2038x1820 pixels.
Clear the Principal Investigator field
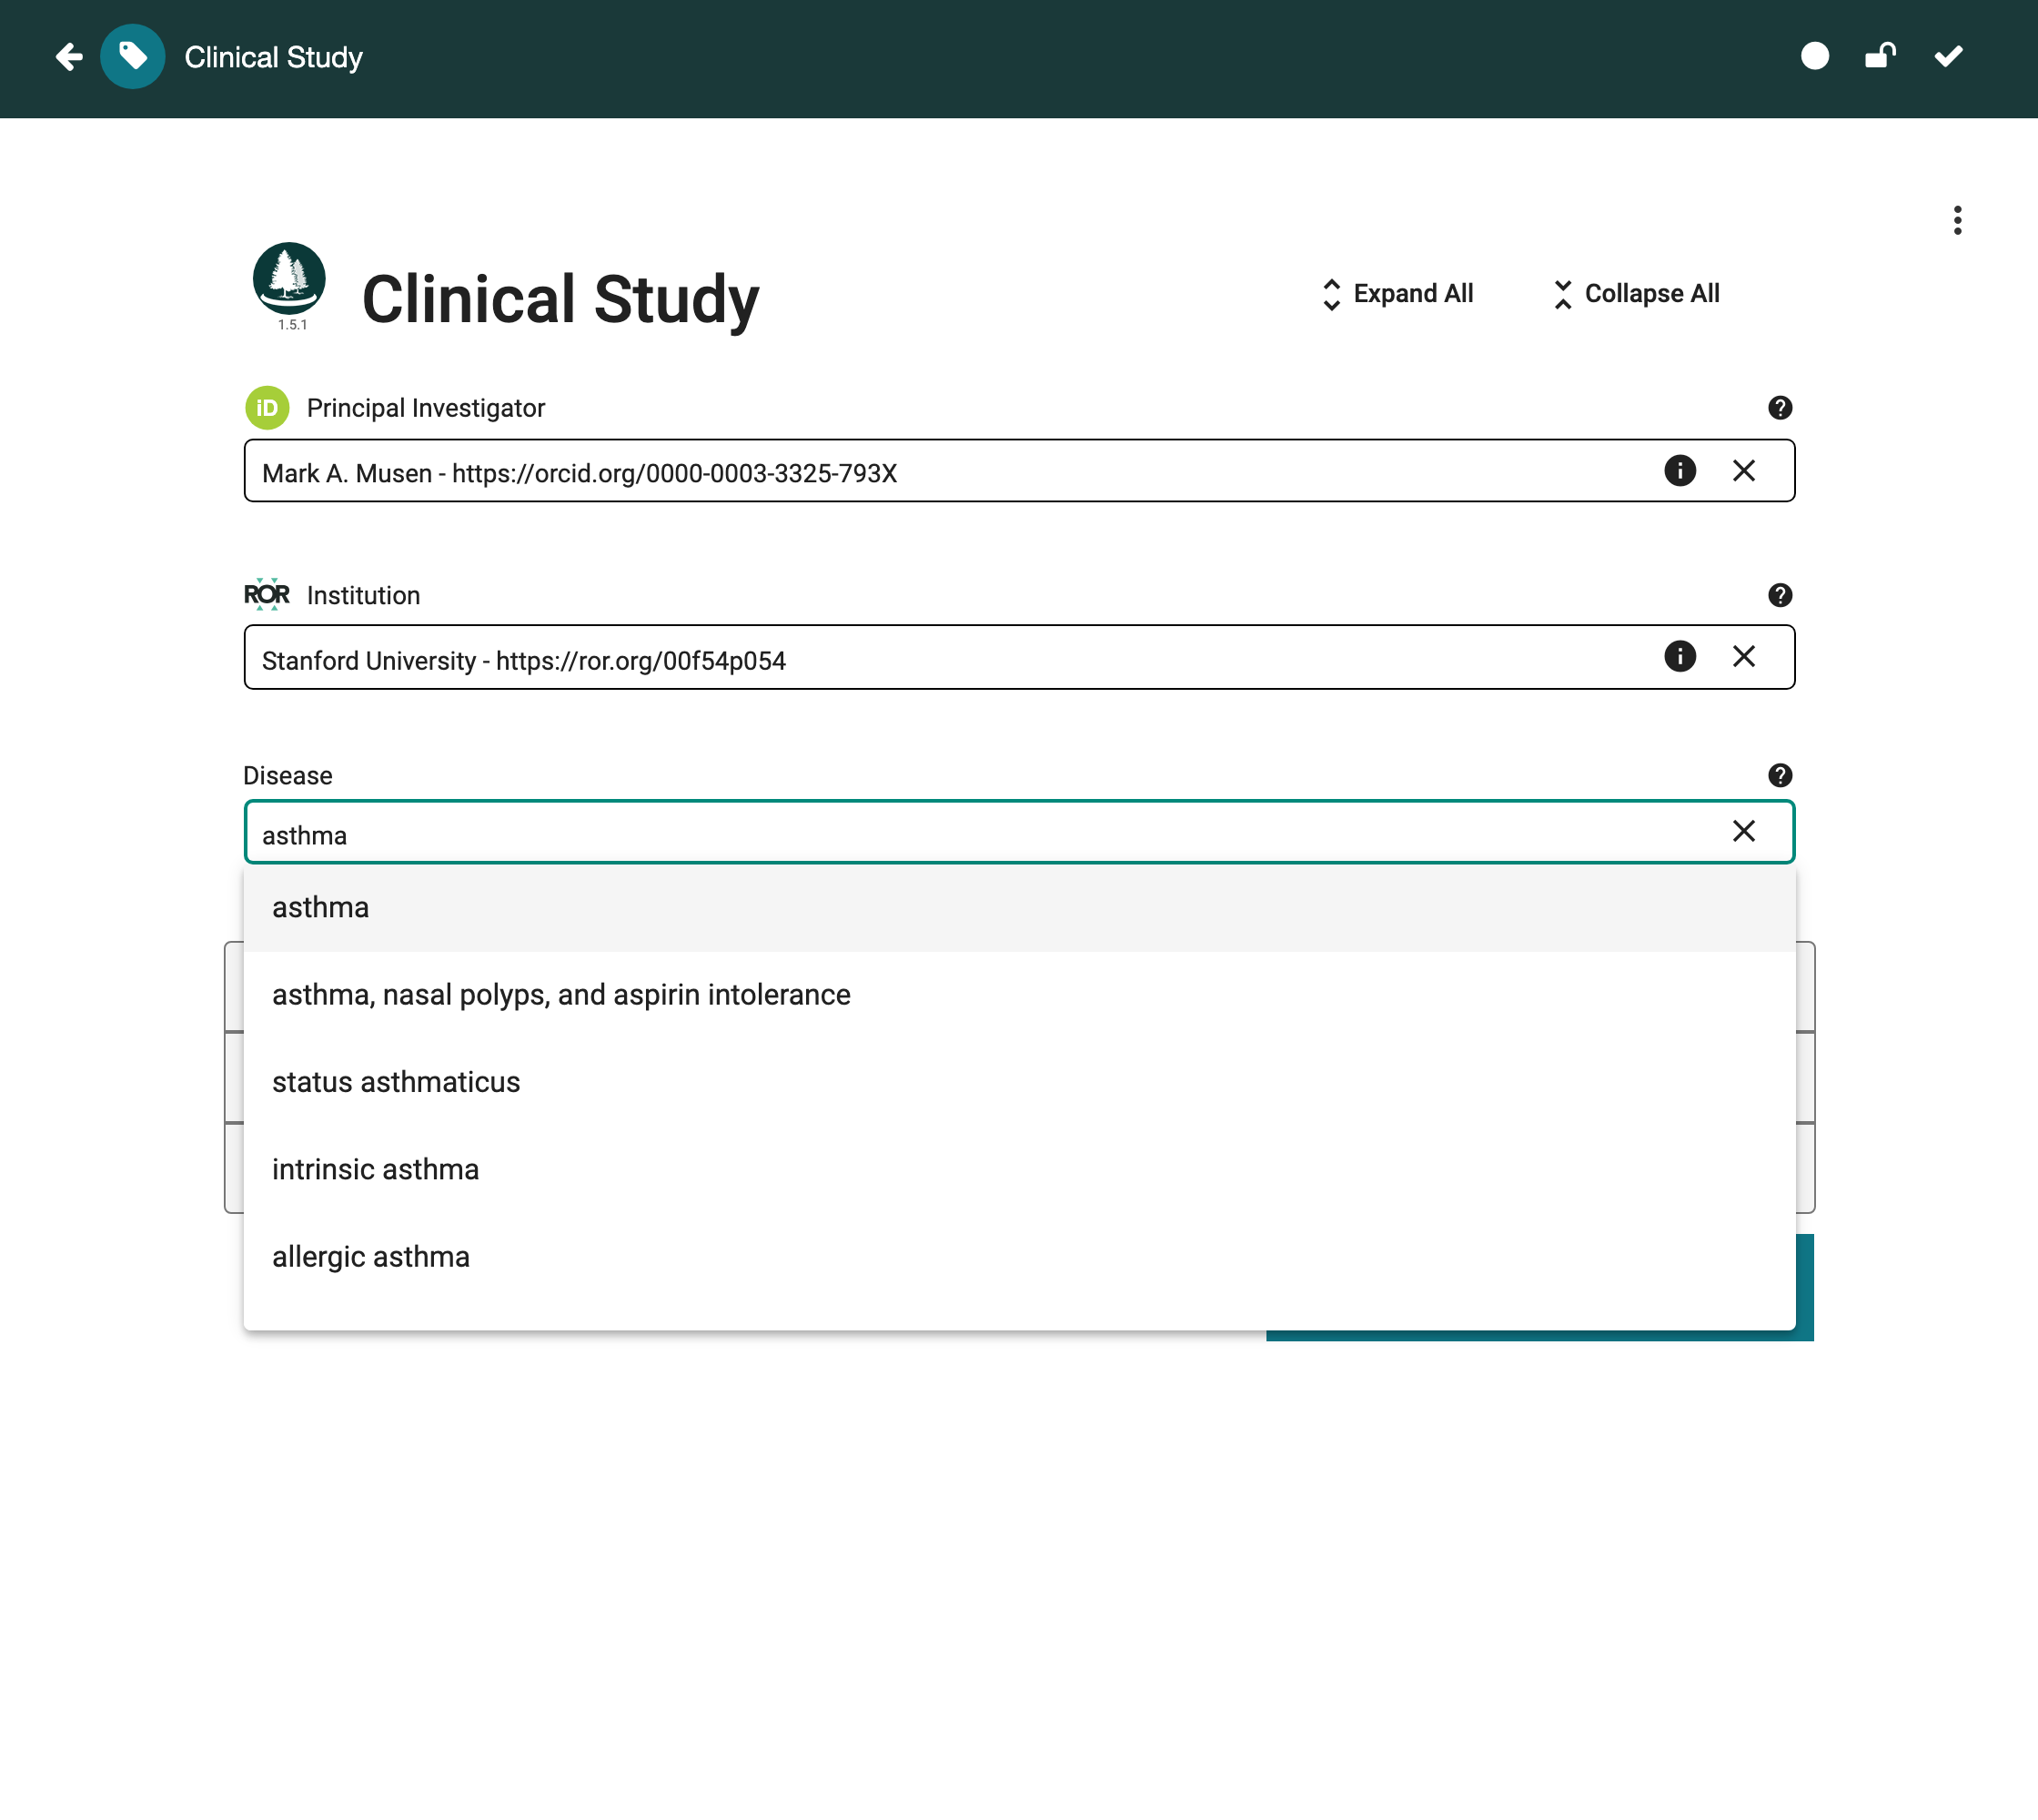pyautogui.click(x=1744, y=471)
